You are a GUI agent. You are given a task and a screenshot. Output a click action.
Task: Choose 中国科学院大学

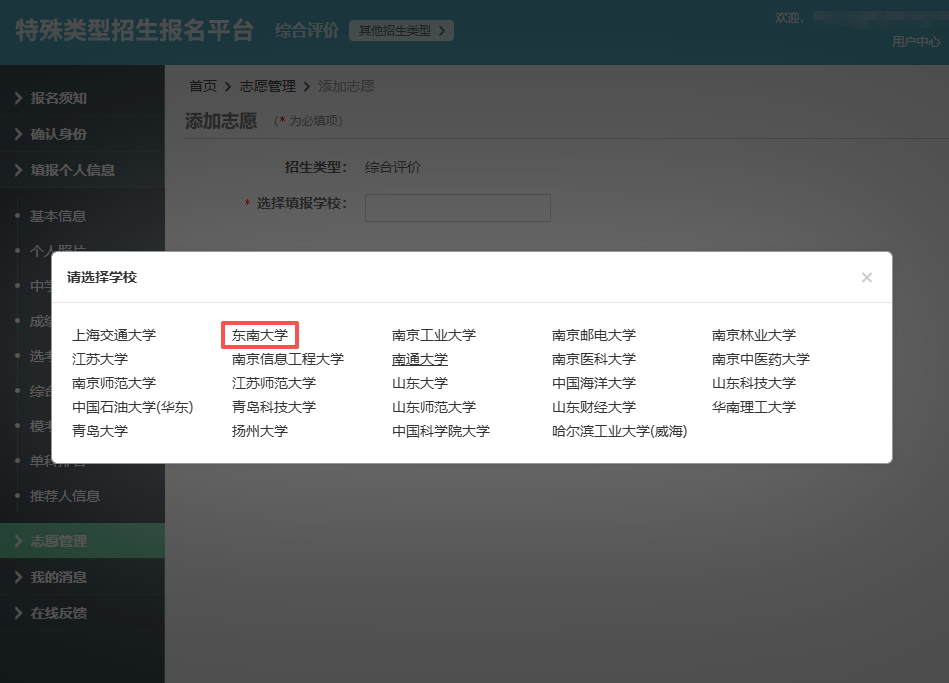[441, 431]
